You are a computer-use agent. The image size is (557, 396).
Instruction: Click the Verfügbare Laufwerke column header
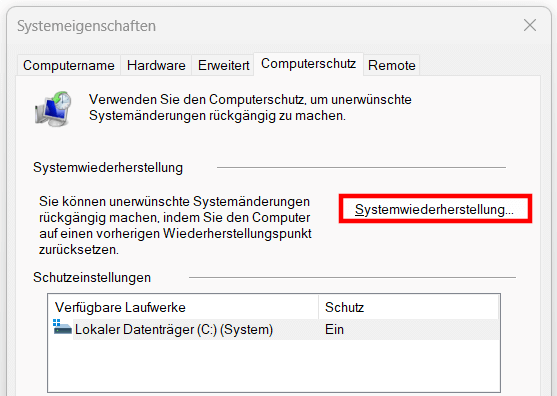(184, 307)
